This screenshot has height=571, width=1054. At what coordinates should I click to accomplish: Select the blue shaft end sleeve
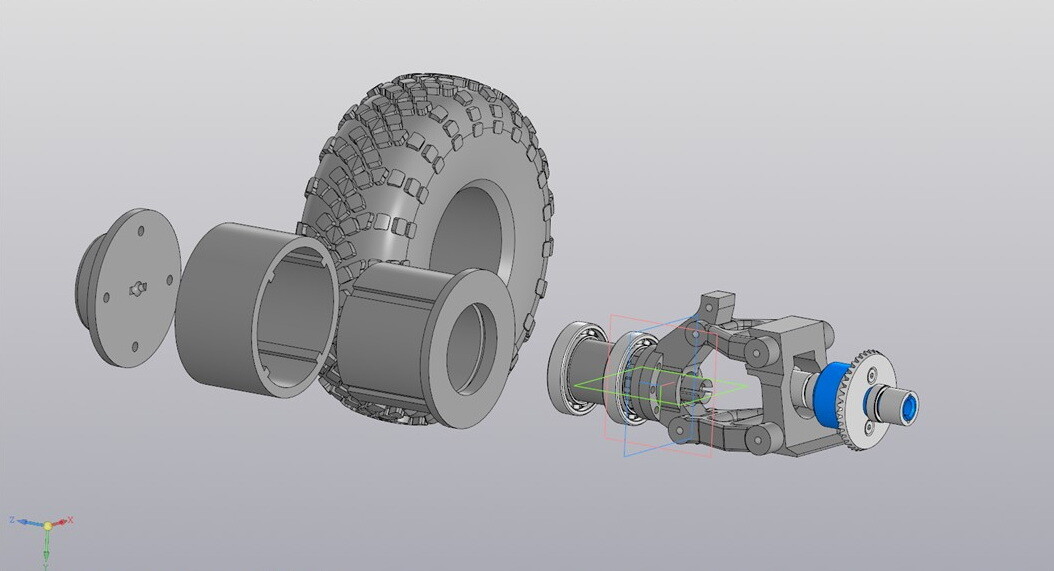(909, 408)
